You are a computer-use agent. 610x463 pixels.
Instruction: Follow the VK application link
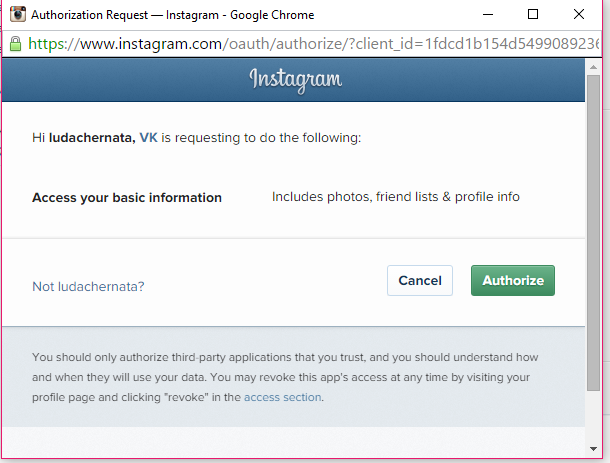click(x=149, y=138)
